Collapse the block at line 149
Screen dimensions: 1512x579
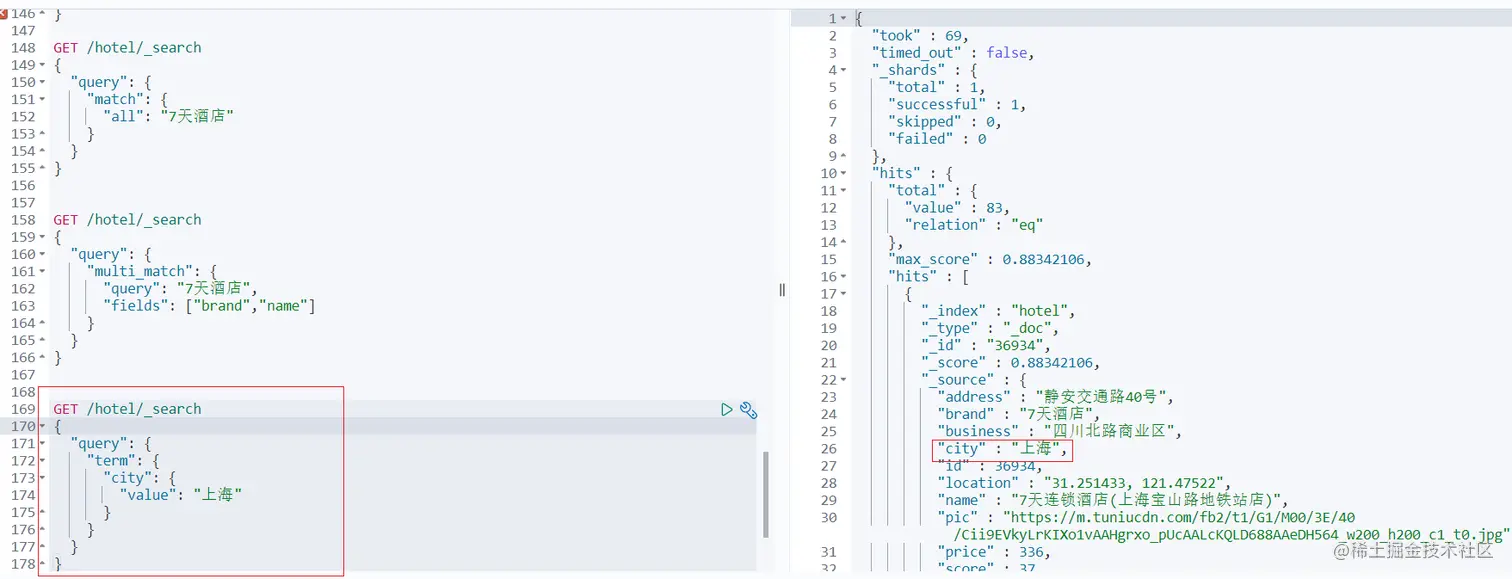point(42,65)
